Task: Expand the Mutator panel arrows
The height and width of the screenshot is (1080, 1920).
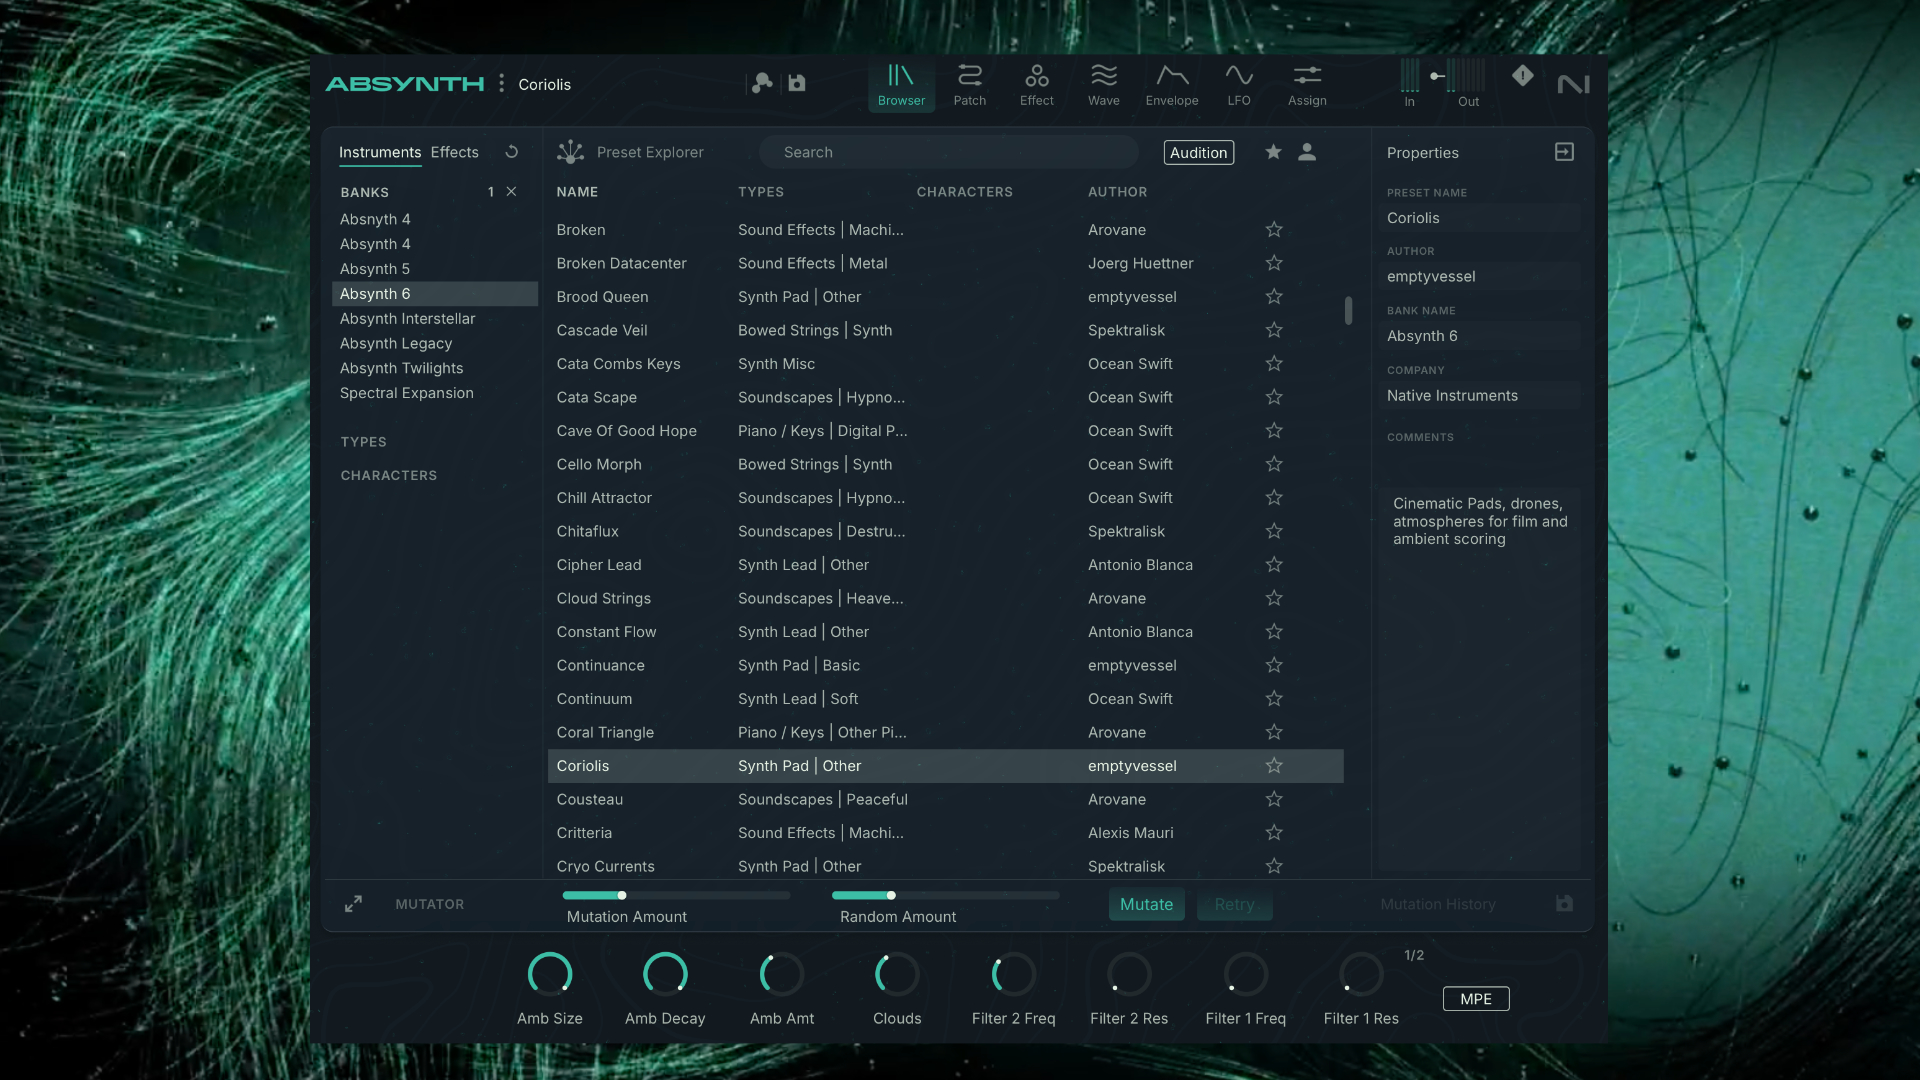Action: [x=353, y=904]
